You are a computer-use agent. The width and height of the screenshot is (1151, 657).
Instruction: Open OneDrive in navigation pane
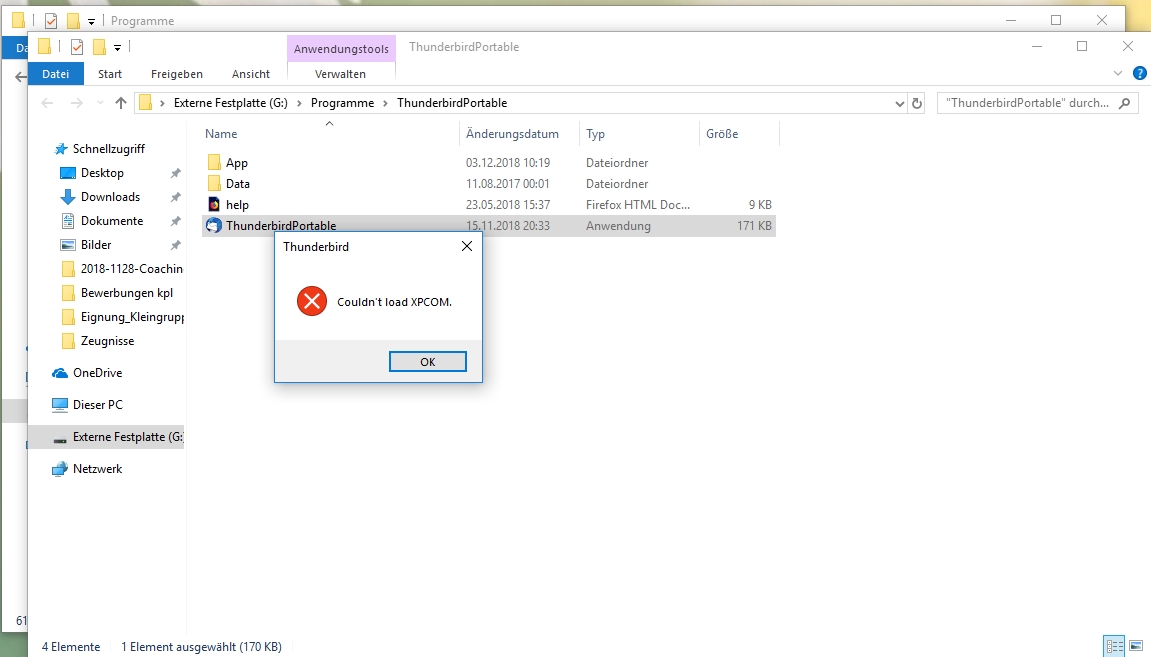[x=98, y=373]
